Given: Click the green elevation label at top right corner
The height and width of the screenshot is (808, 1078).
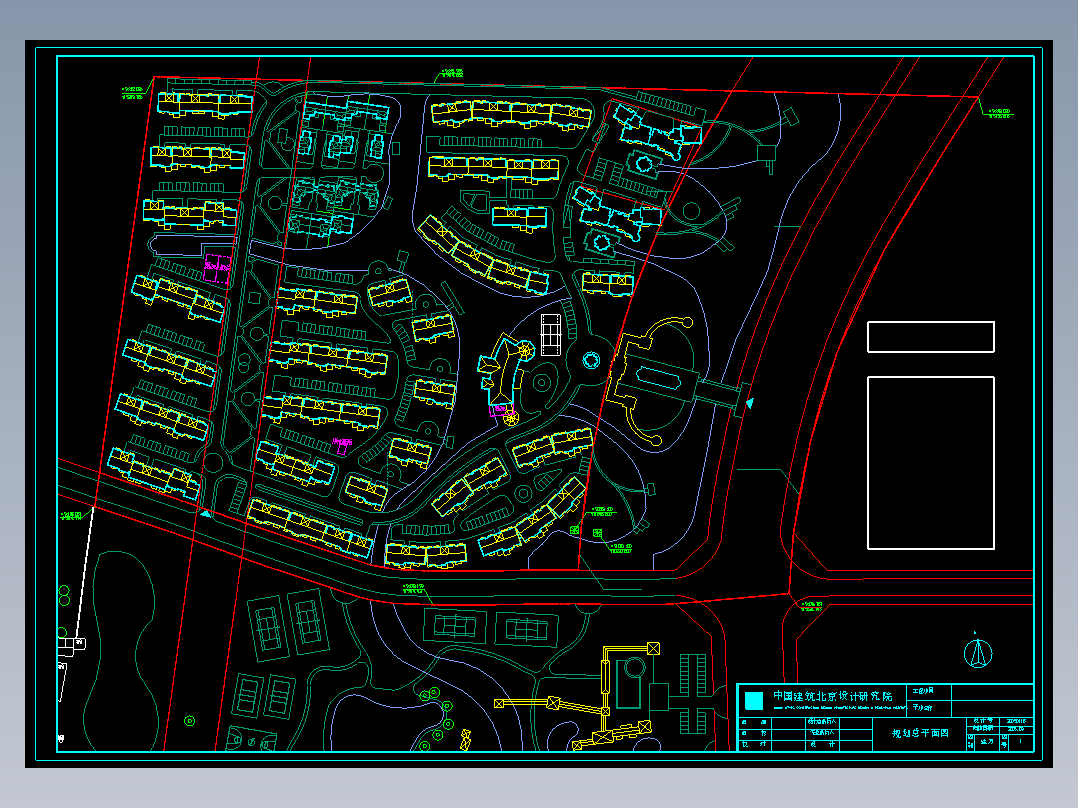Looking at the screenshot, I should click(x=999, y=113).
